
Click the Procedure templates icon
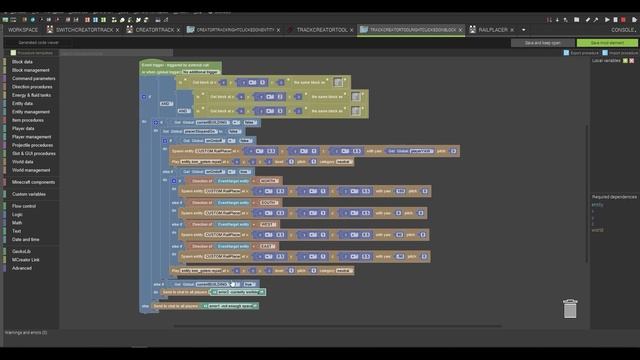click(13, 53)
